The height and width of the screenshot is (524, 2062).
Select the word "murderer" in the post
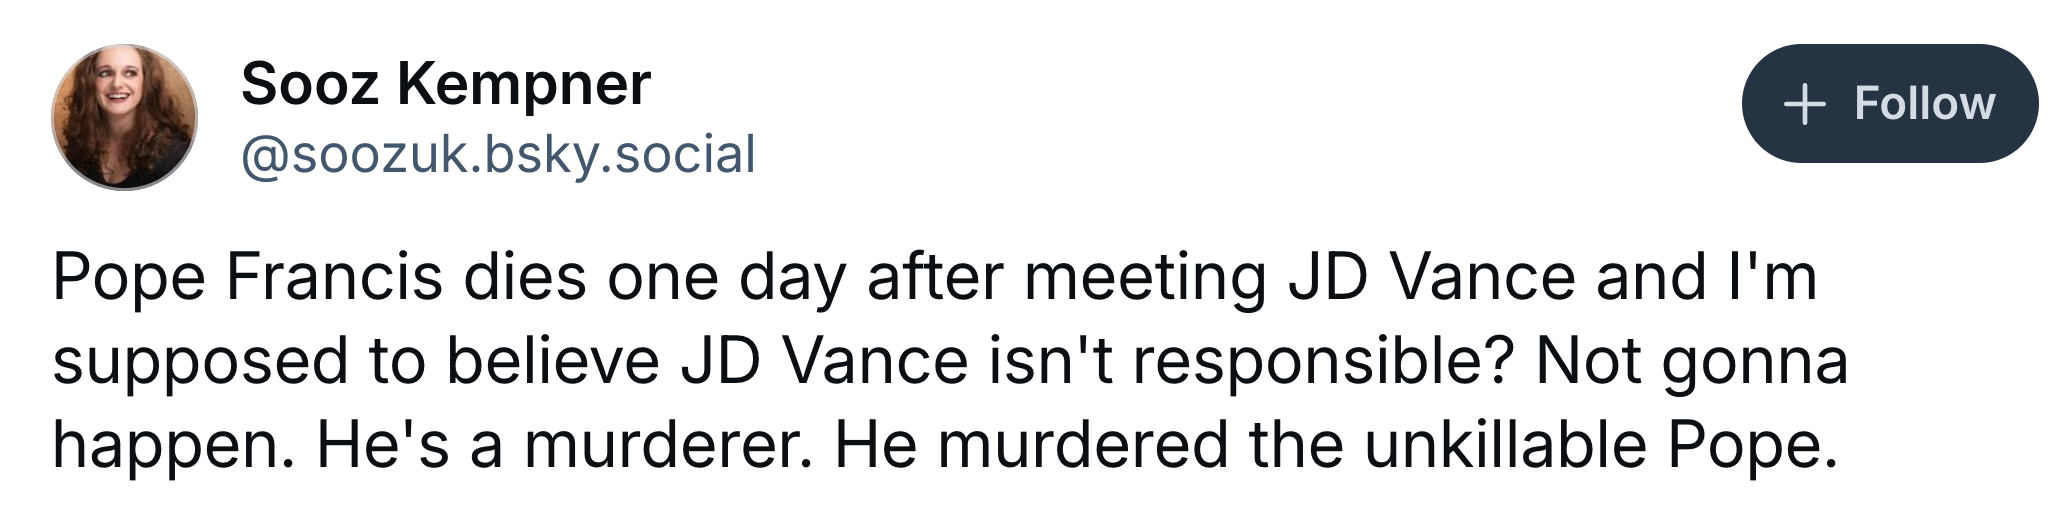[669, 445]
